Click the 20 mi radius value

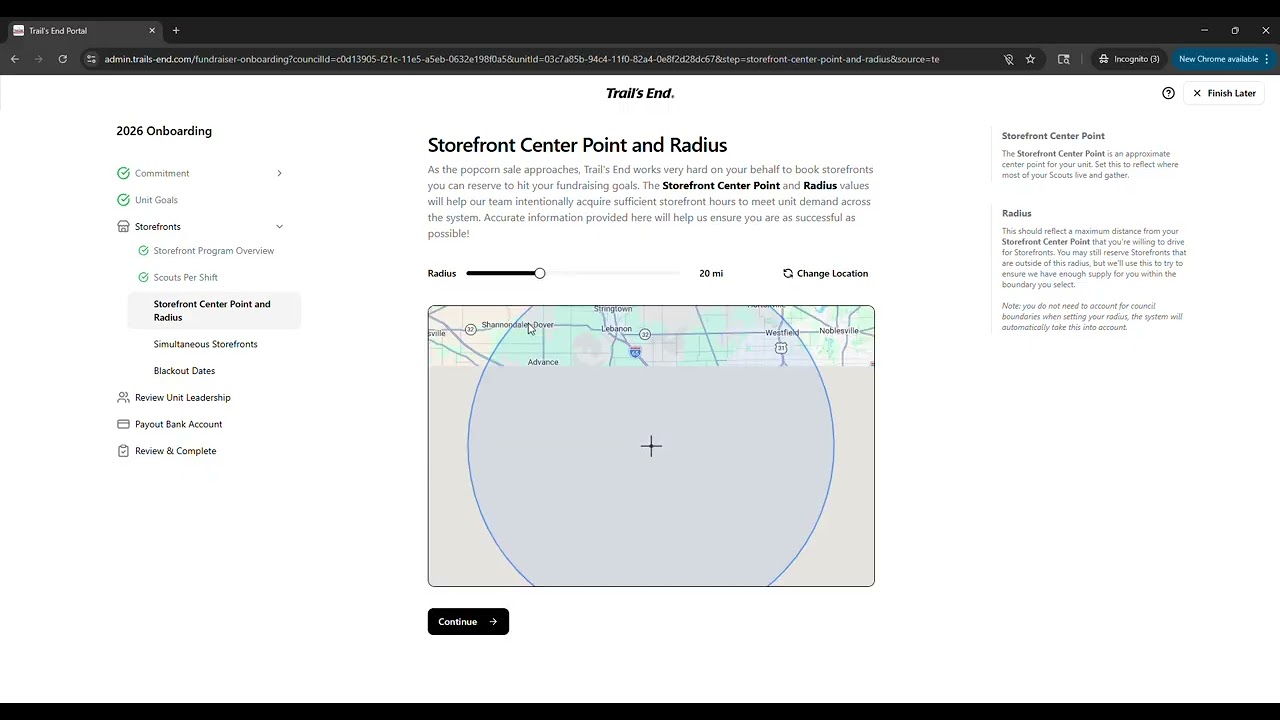pyautogui.click(x=711, y=273)
